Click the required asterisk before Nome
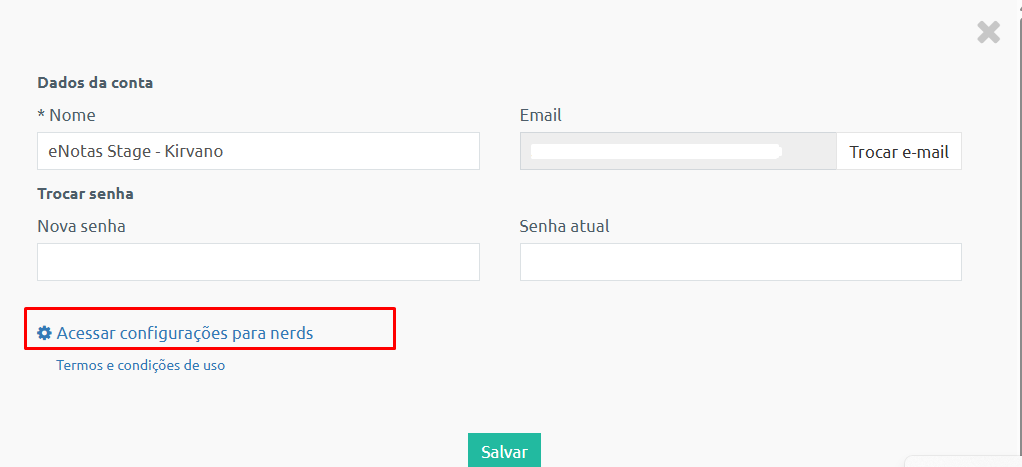1022x467 pixels. pos(41,115)
